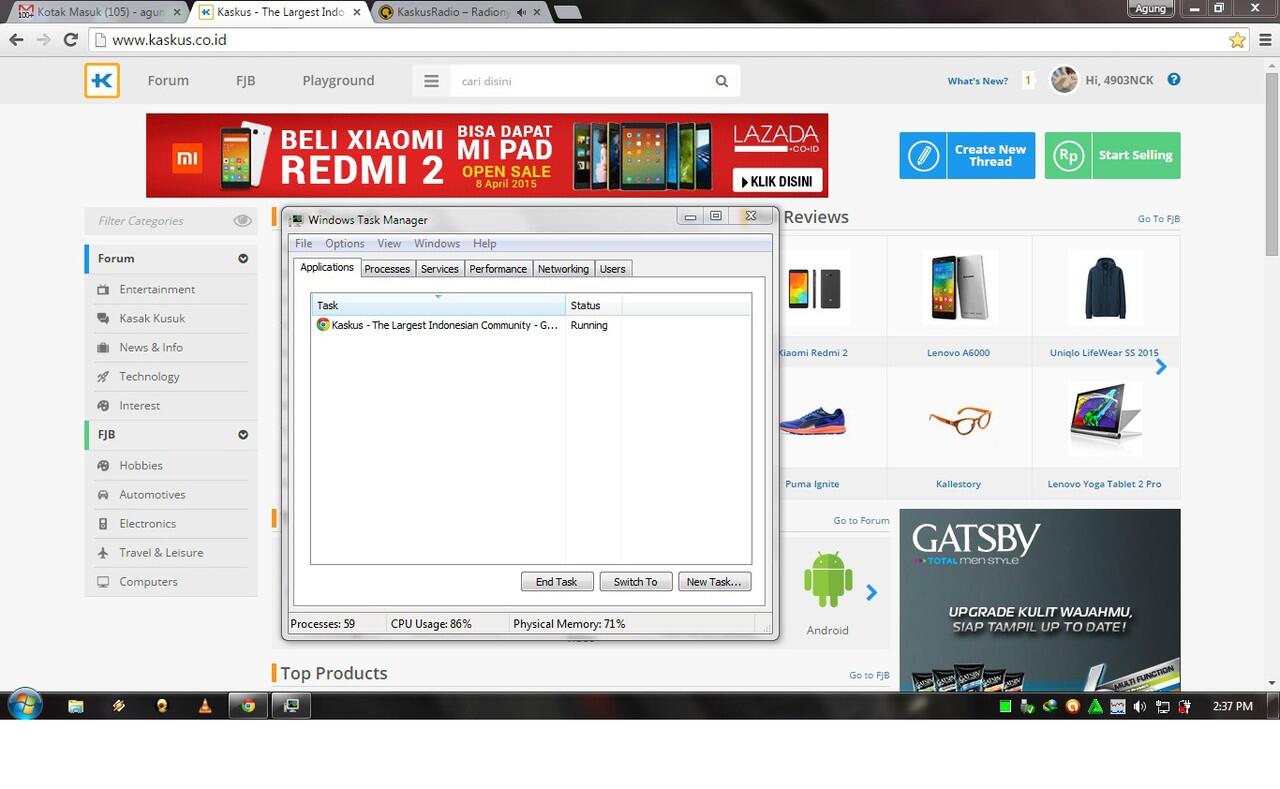1280x789 pixels.
Task: Open the Kallestory glasses thumbnail
Action: [958, 419]
